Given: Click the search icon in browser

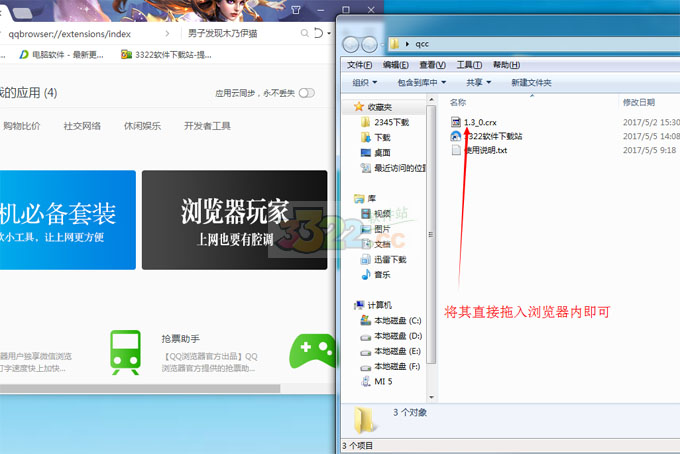Looking at the screenshot, I should tap(305, 33).
